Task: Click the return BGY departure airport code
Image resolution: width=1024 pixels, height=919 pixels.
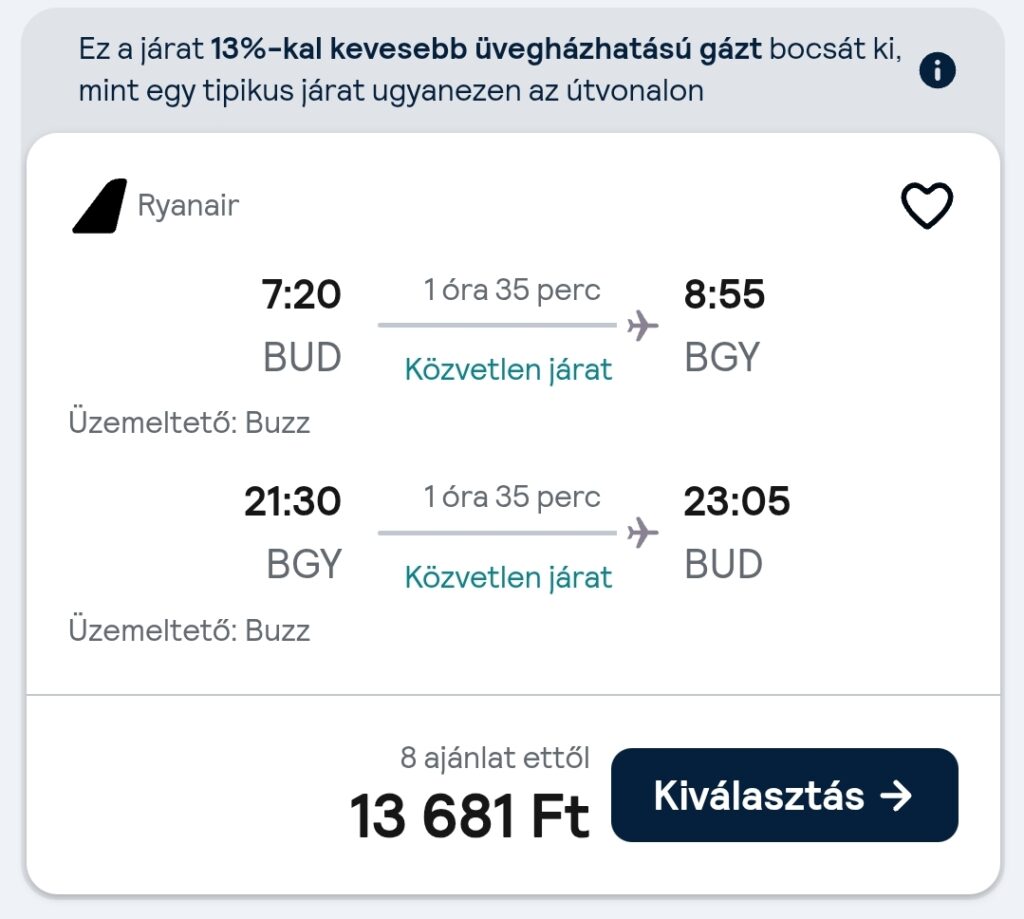Action: click(304, 565)
